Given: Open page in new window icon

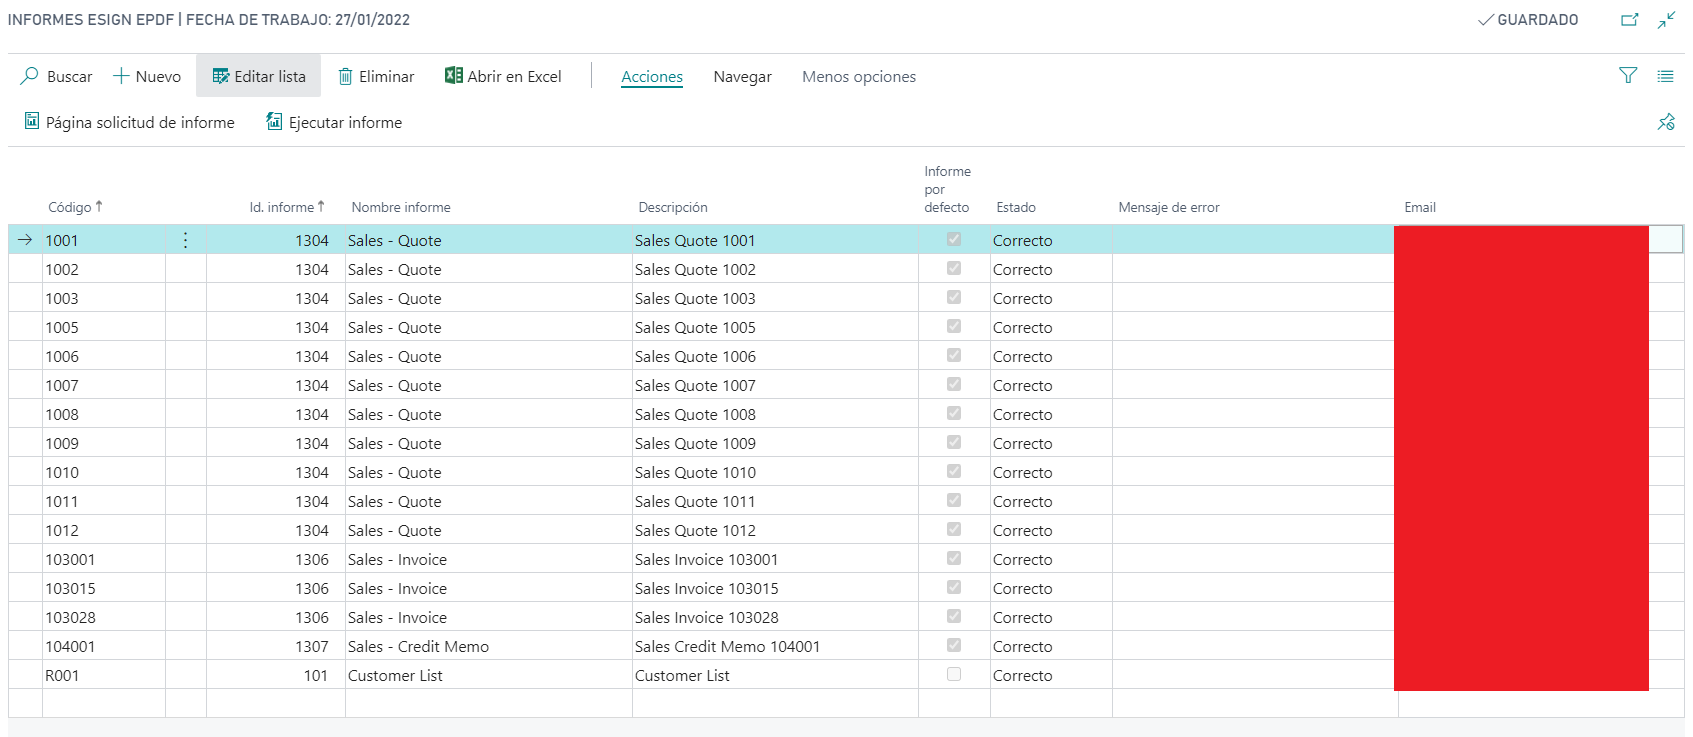Looking at the screenshot, I should pos(1630,20).
